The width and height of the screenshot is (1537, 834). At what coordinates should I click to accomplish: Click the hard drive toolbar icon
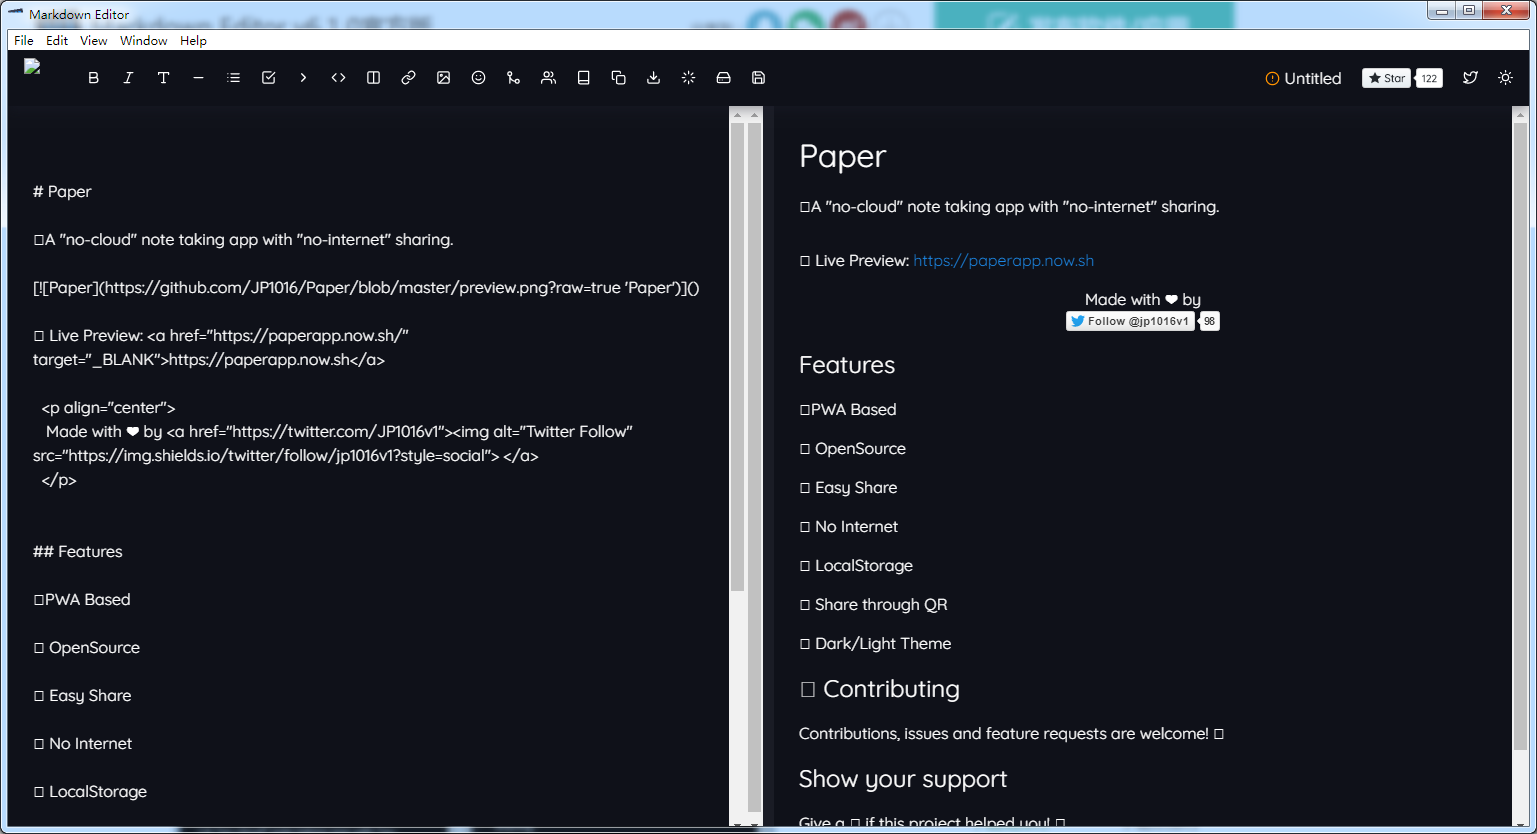tap(723, 78)
